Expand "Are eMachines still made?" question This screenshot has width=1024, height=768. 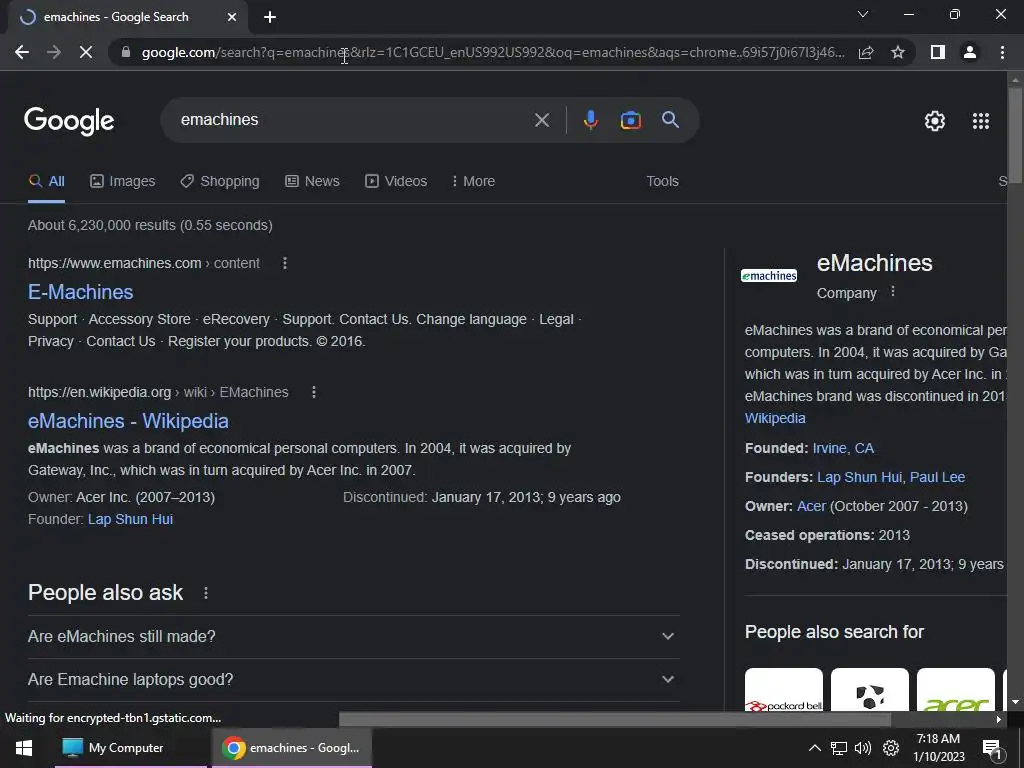tap(353, 636)
